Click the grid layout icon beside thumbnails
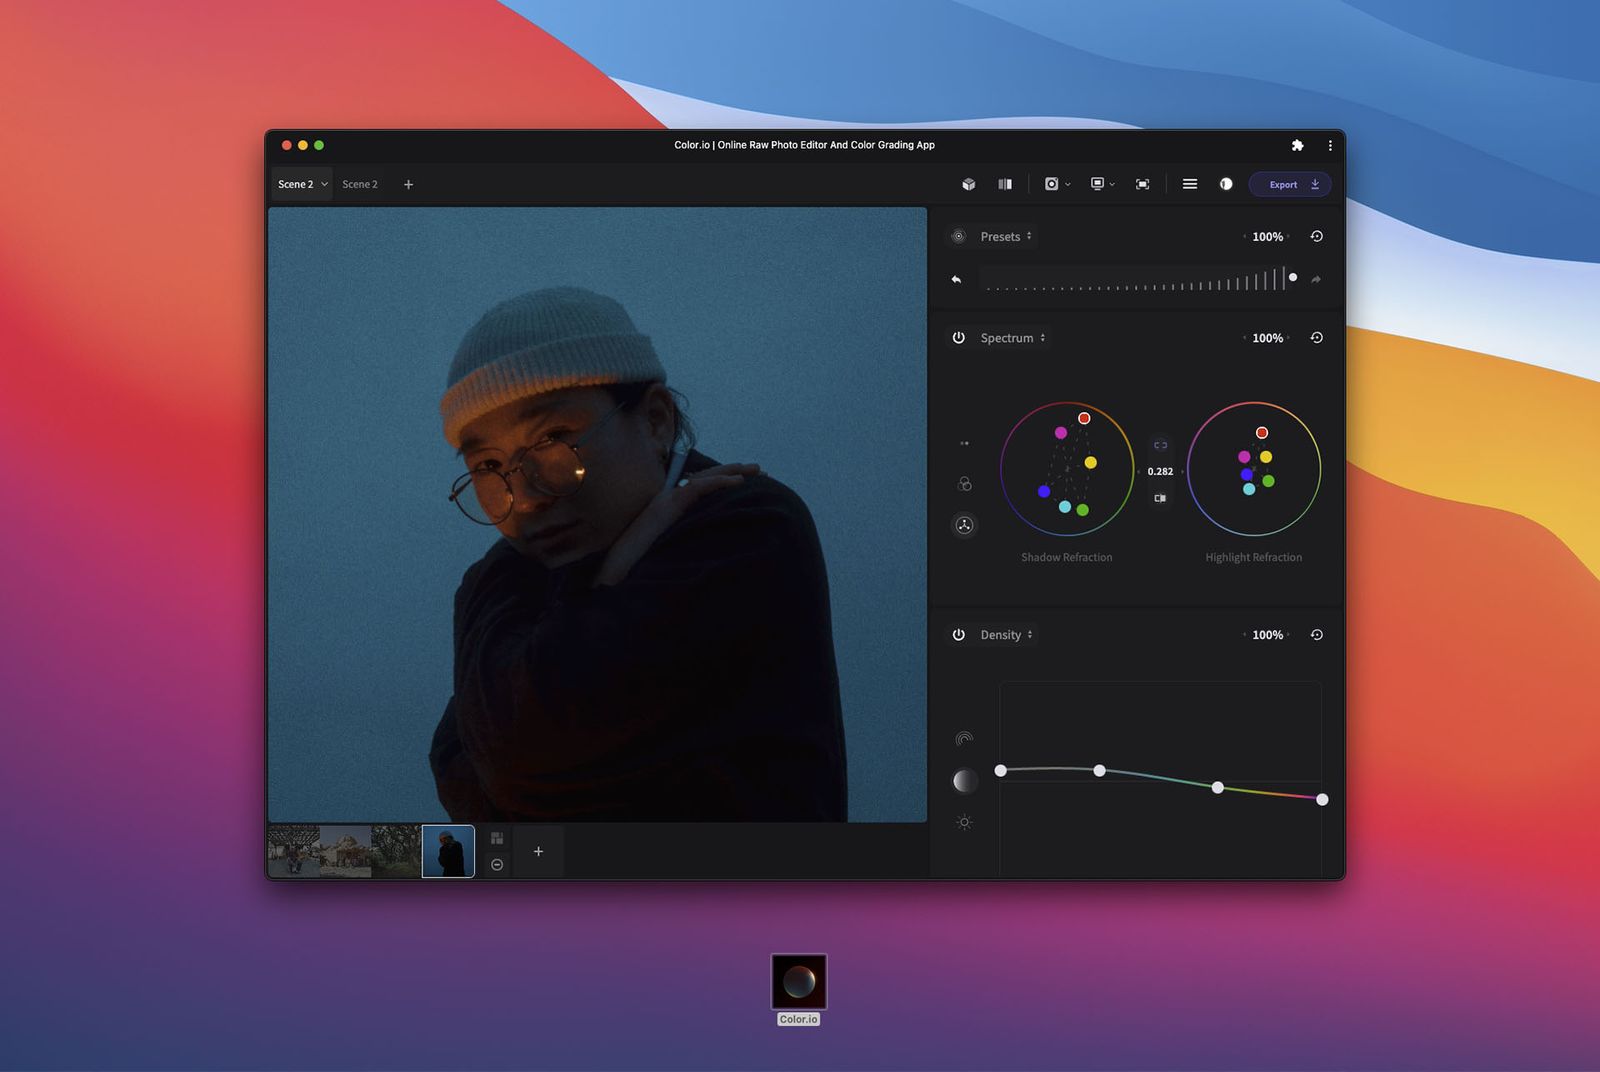Screen dimensions: 1600x1072 point(497,838)
